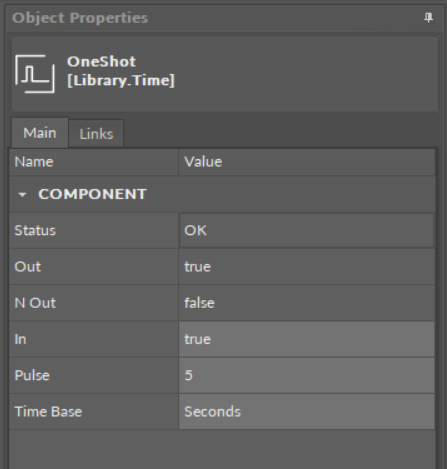Click the pin icon in Object Properties header
This screenshot has height=469, width=447.
coord(428,18)
